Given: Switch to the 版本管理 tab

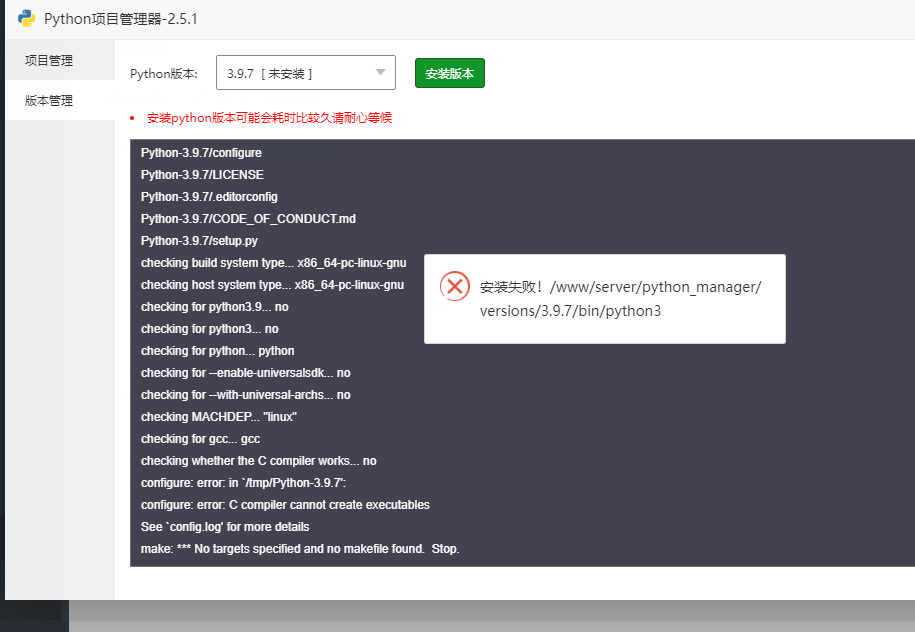Looking at the screenshot, I should click(x=60, y=100).
